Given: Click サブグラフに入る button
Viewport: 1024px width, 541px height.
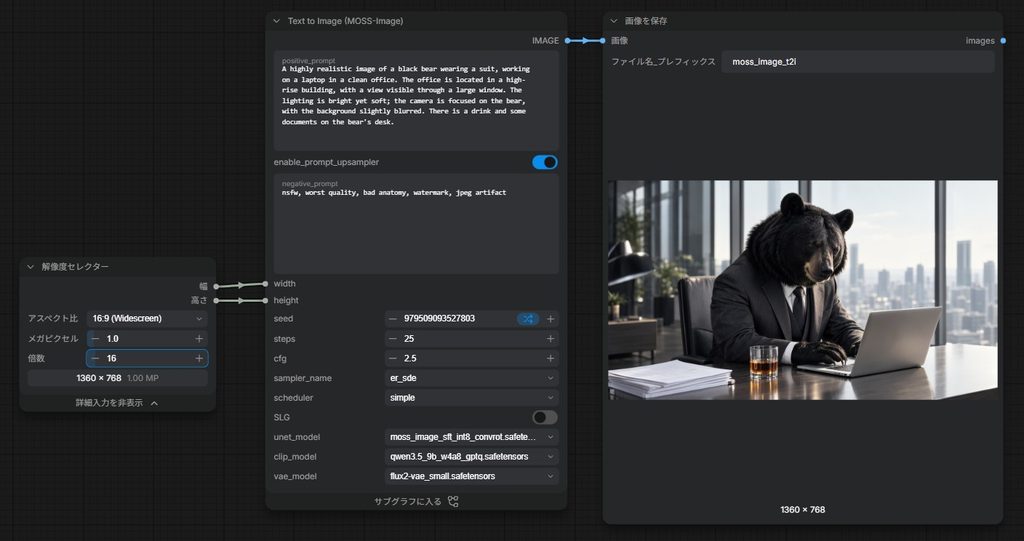Looking at the screenshot, I should point(416,502).
